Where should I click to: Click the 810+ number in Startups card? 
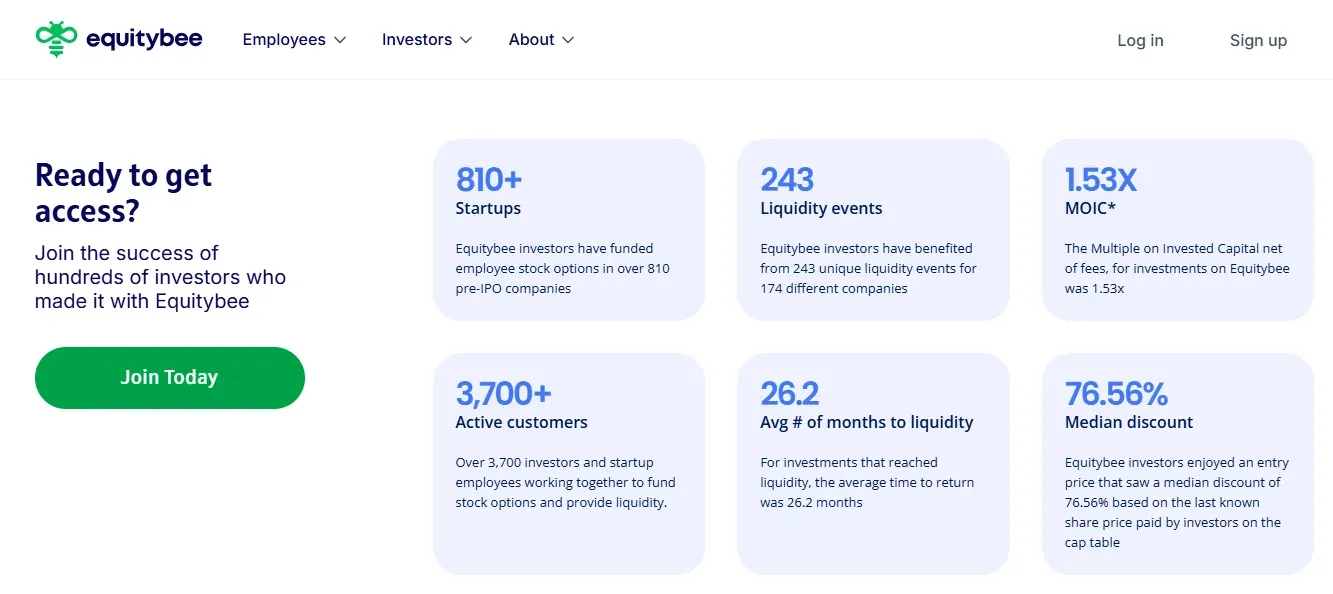coord(489,179)
